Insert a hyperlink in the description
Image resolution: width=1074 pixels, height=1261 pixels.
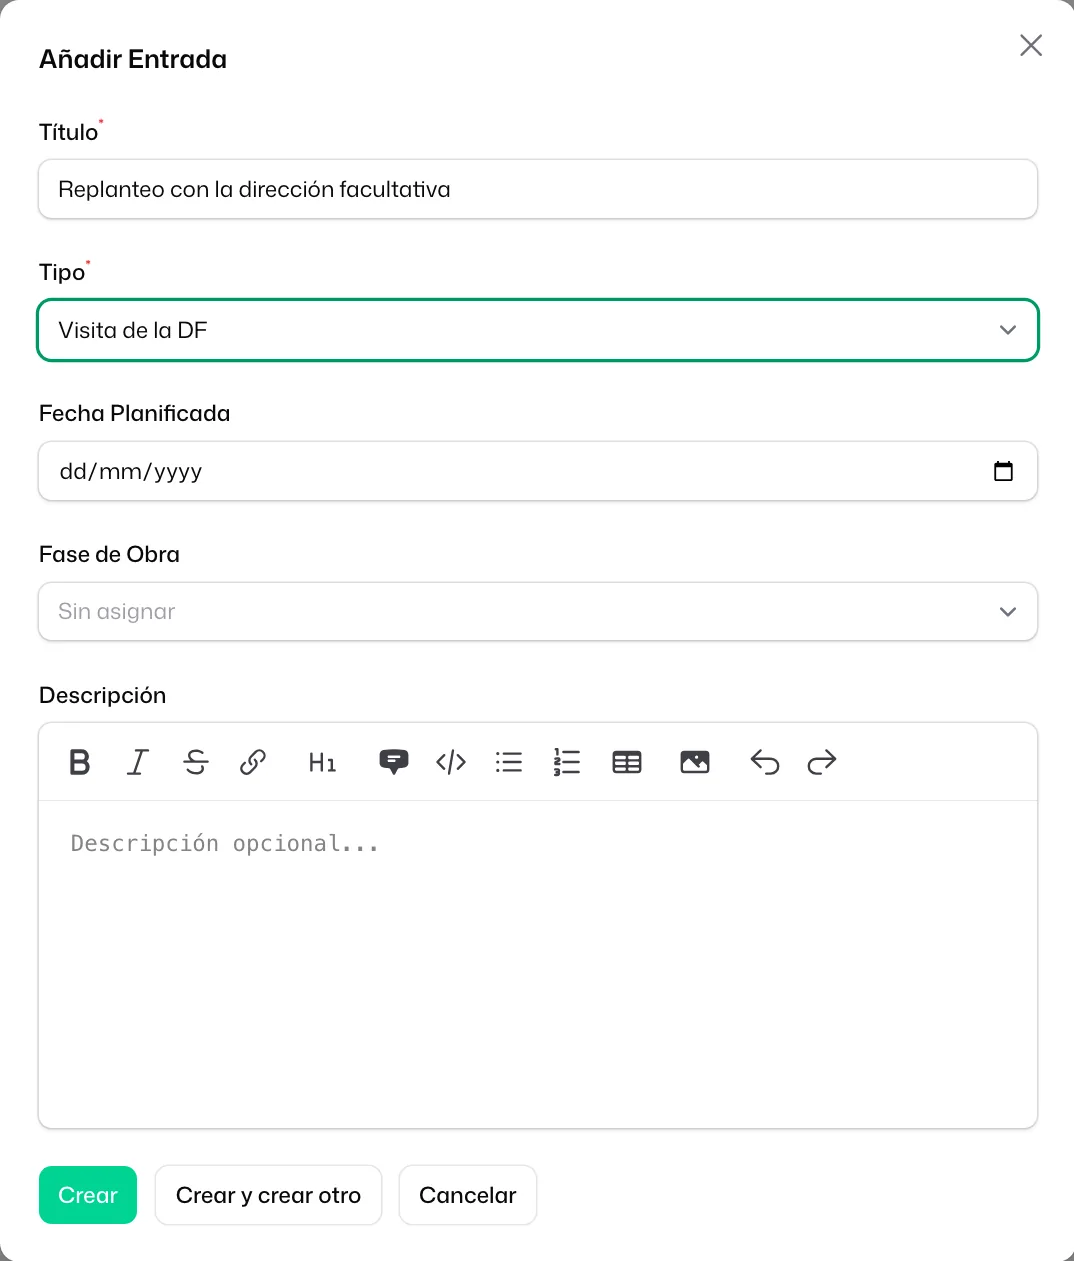pos(253,762)
